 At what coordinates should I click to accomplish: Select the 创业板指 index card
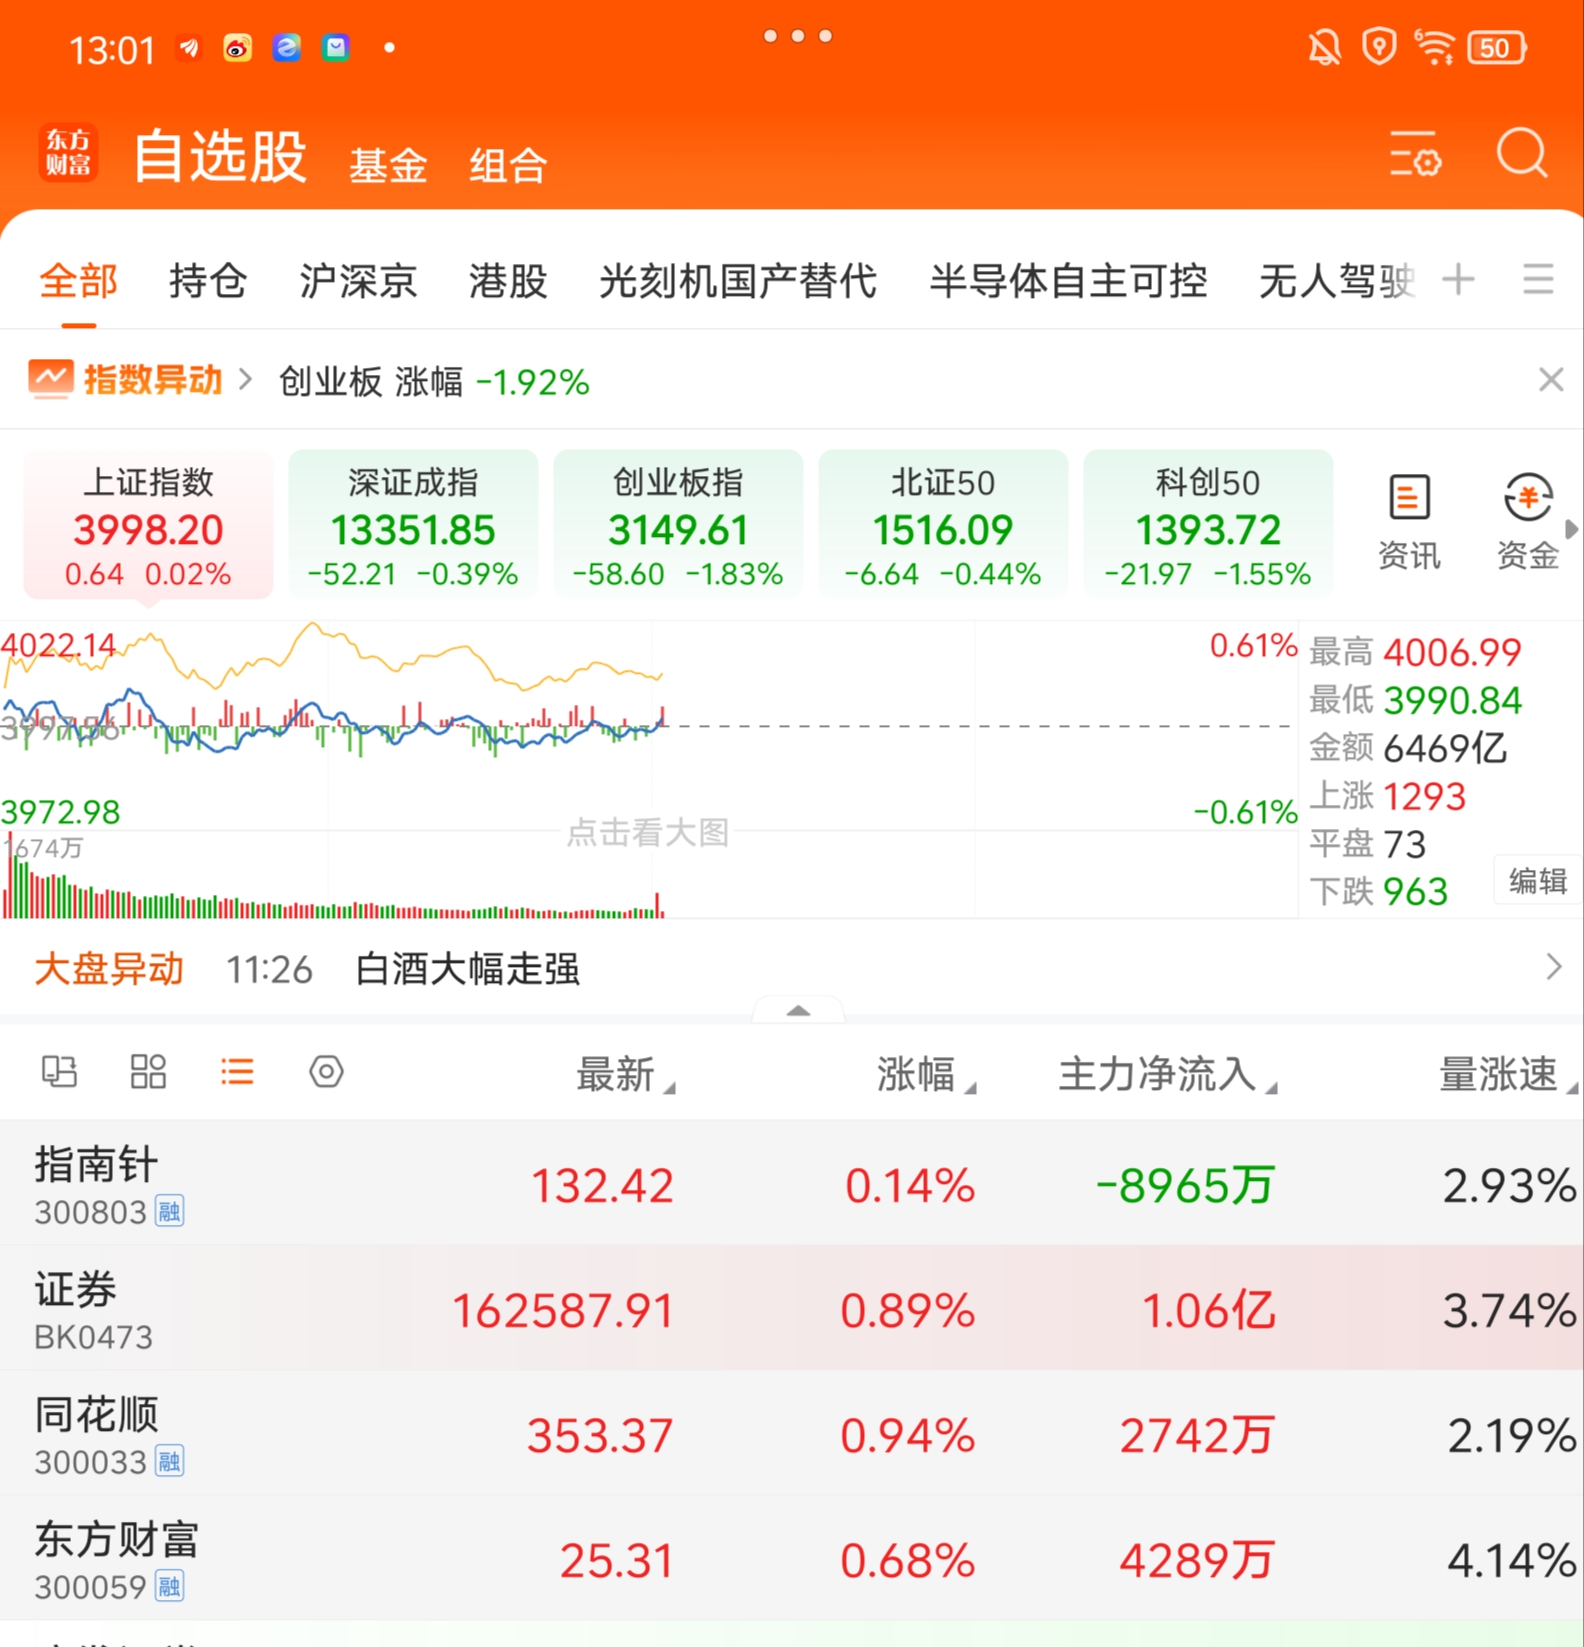(x=678, y=525)
